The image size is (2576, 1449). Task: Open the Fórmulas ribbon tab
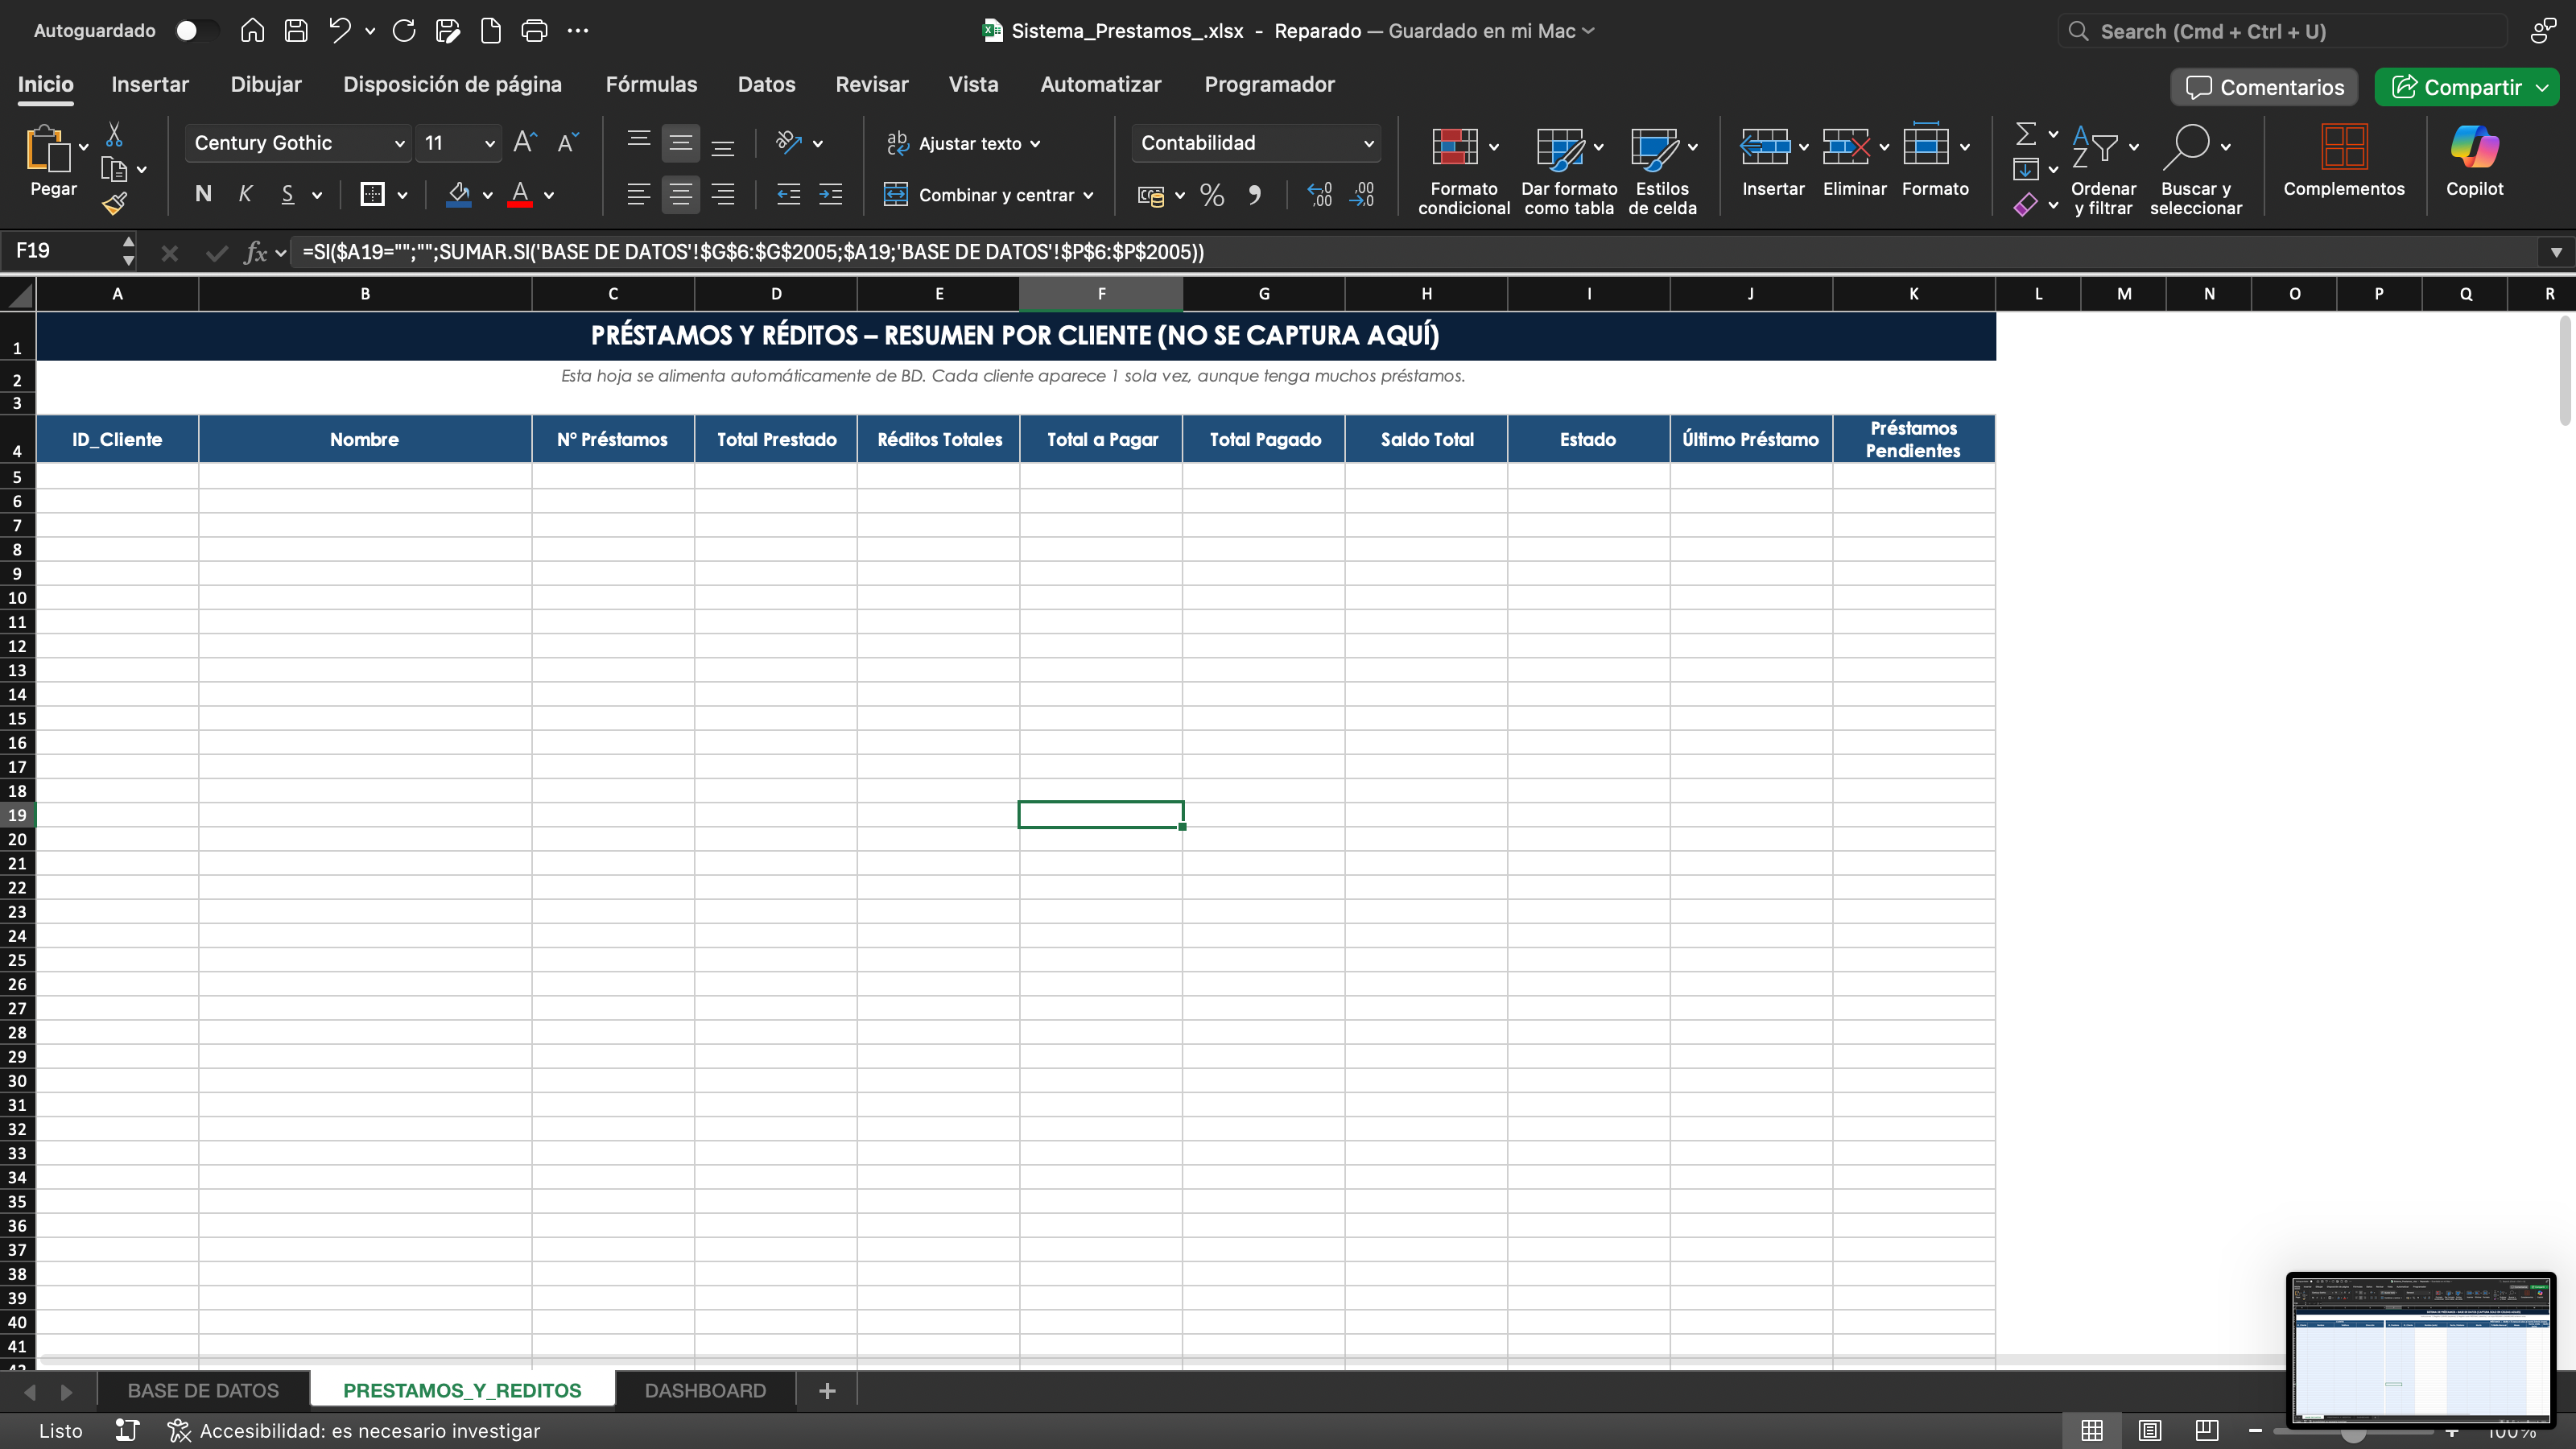(x=651, y=85)
